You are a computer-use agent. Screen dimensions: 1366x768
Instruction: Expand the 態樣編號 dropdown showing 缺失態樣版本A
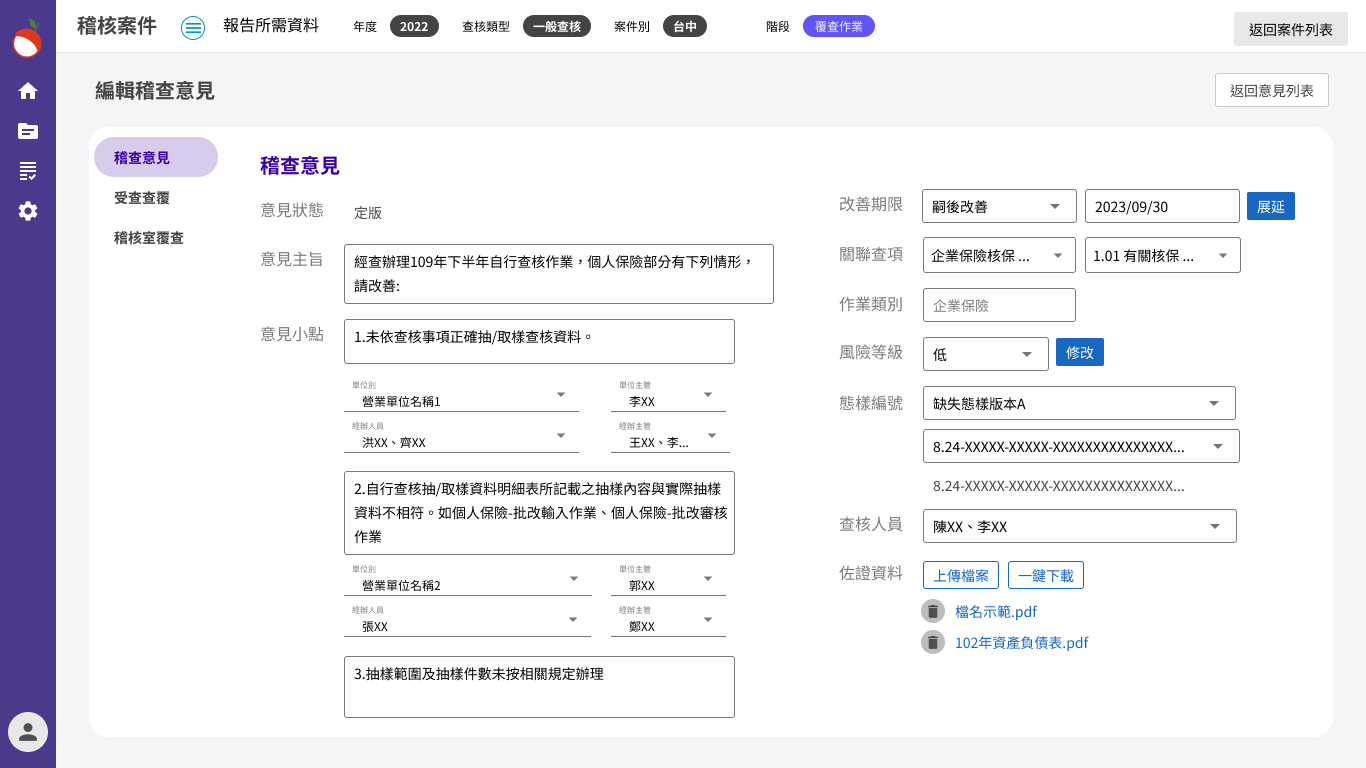click(x=1215, y=403)
